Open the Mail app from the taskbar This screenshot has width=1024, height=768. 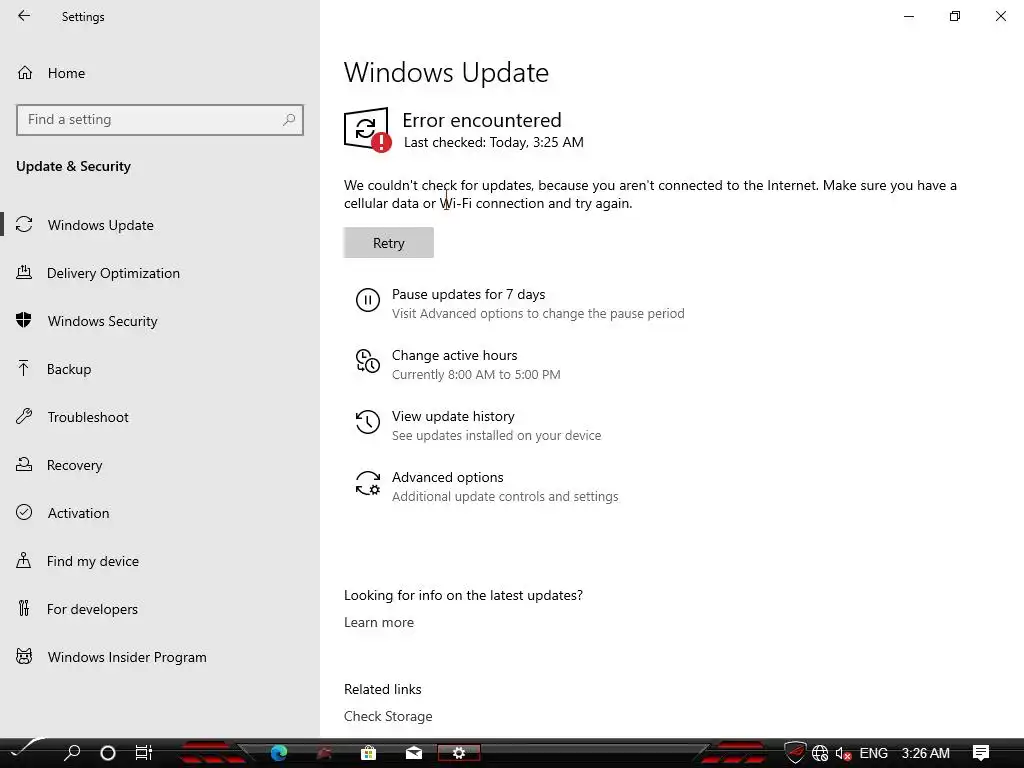(413, 753)
